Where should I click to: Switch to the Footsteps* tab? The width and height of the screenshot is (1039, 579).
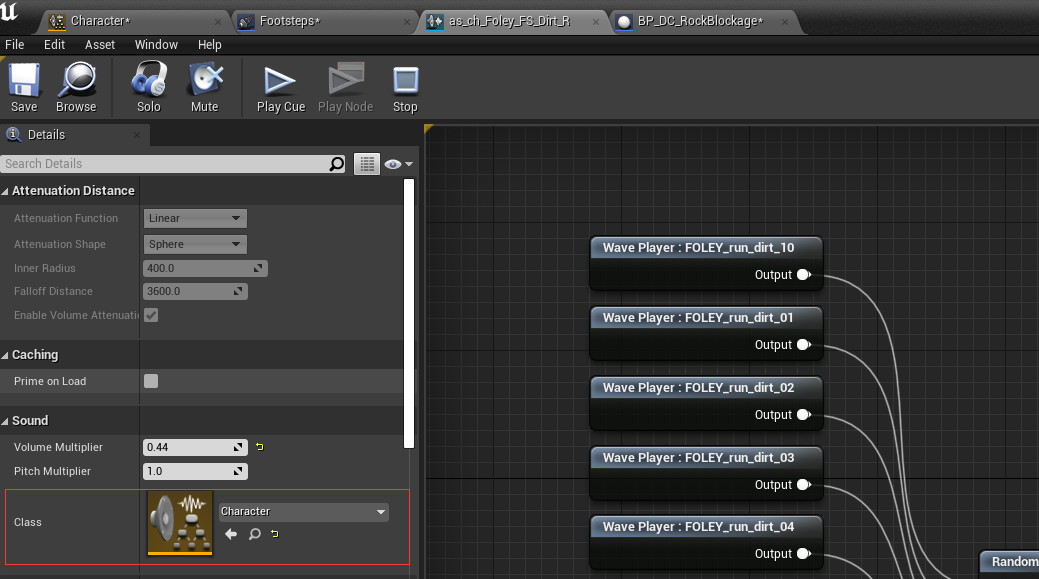click(x=323, y=21)
